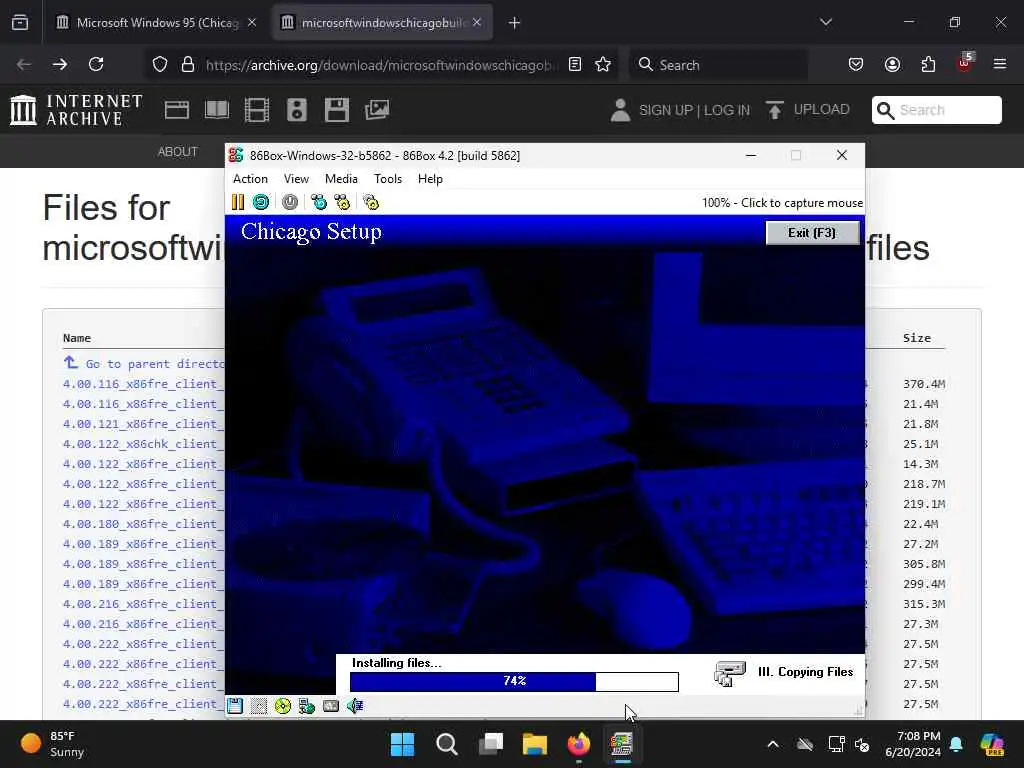Send Ctrl+Alt+Esc via yellow toolbar icon
Screen dimensions: 1024x768
342,202
